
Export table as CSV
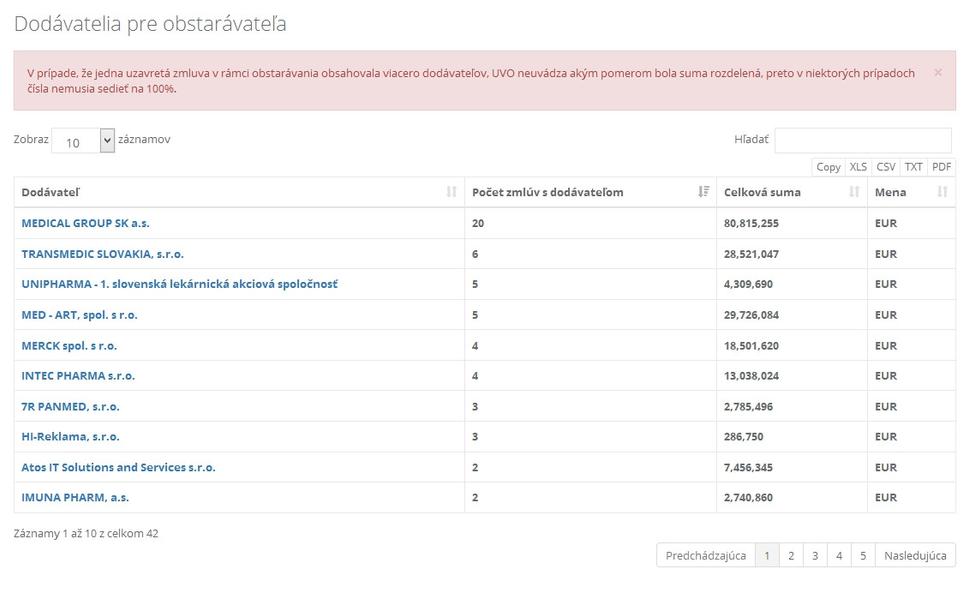click(x=886, y=167)
